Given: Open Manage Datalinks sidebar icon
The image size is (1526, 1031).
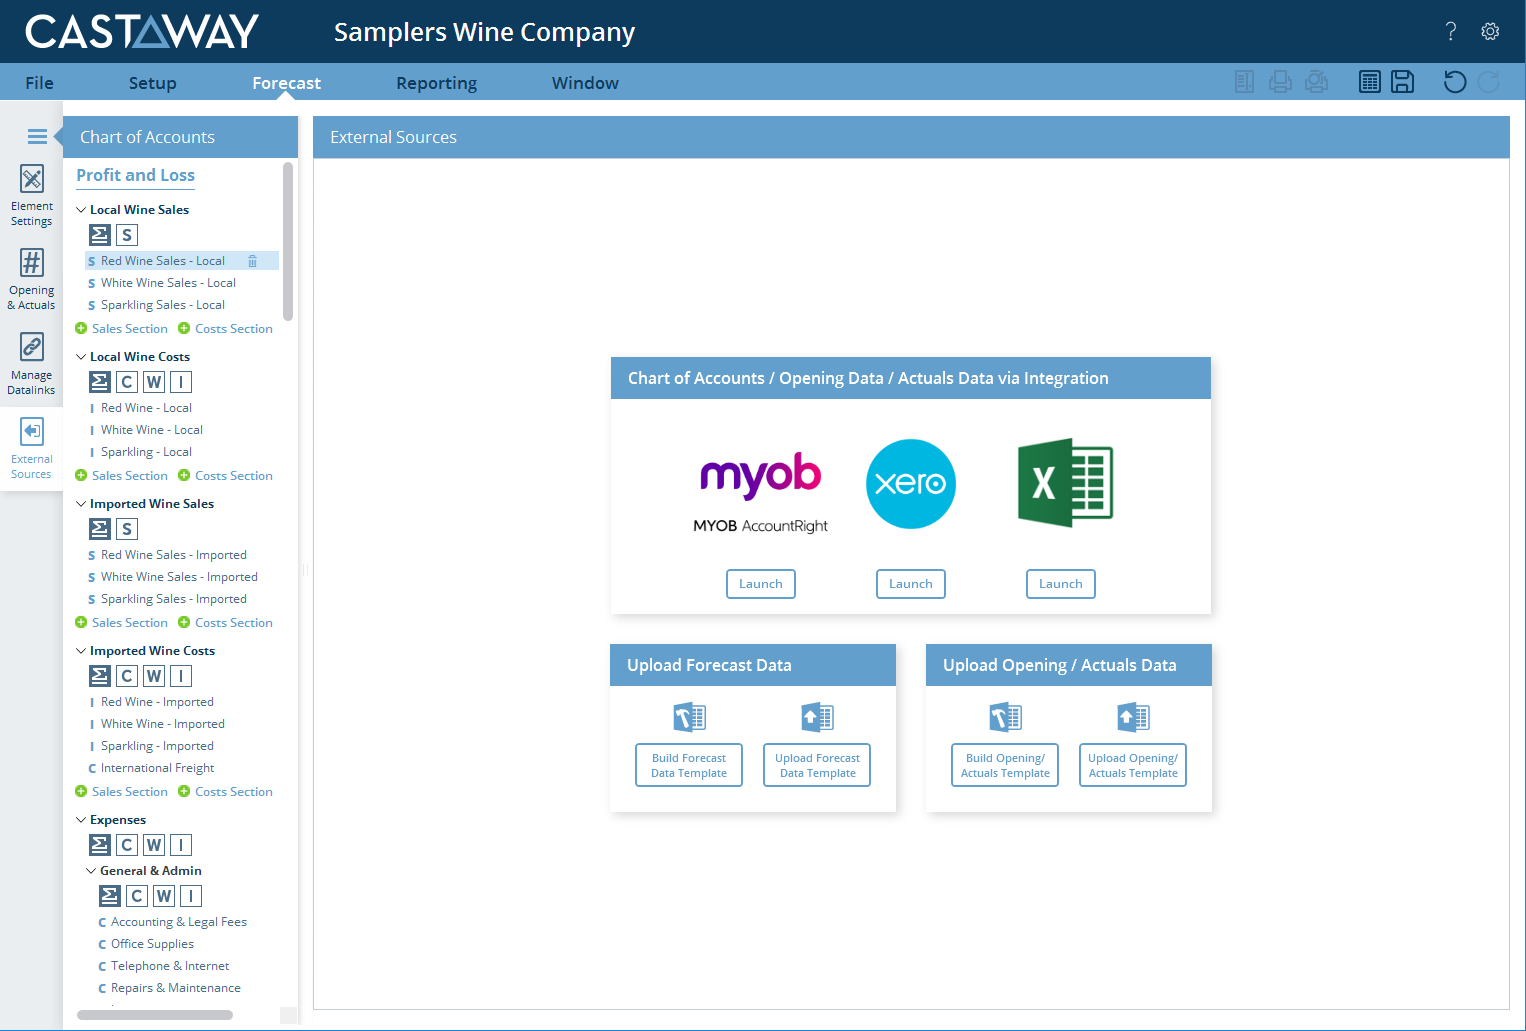Looking at the screenshot, I should click(x=32, y=364).
